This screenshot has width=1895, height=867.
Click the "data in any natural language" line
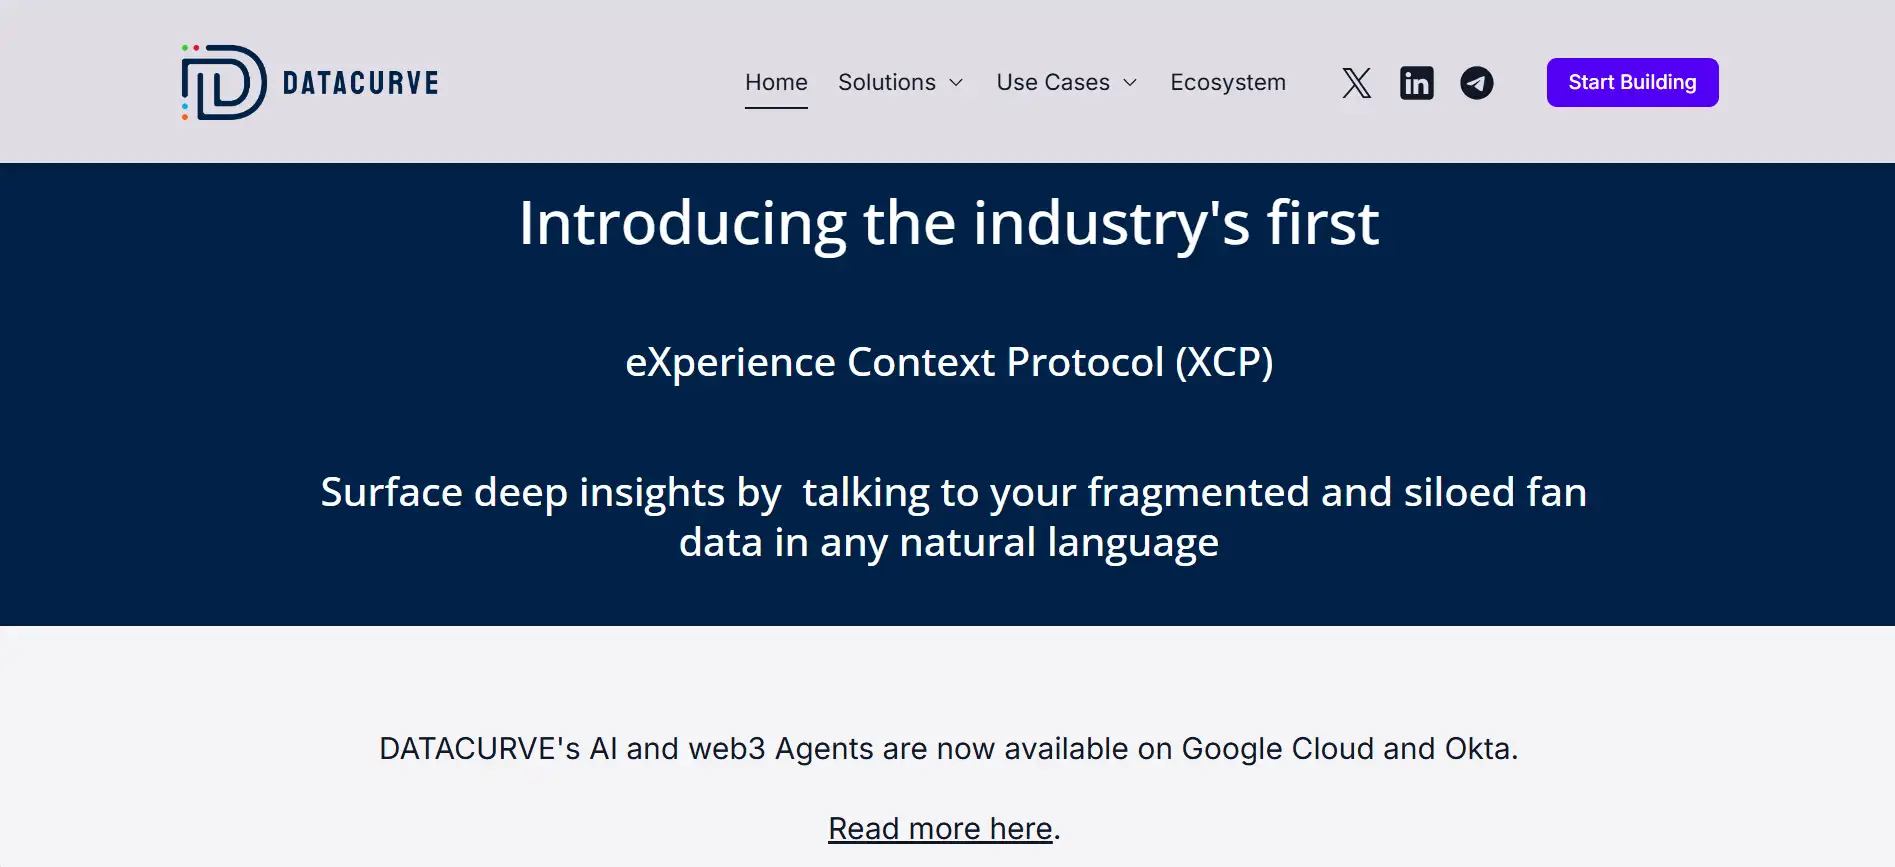point(948,542)
